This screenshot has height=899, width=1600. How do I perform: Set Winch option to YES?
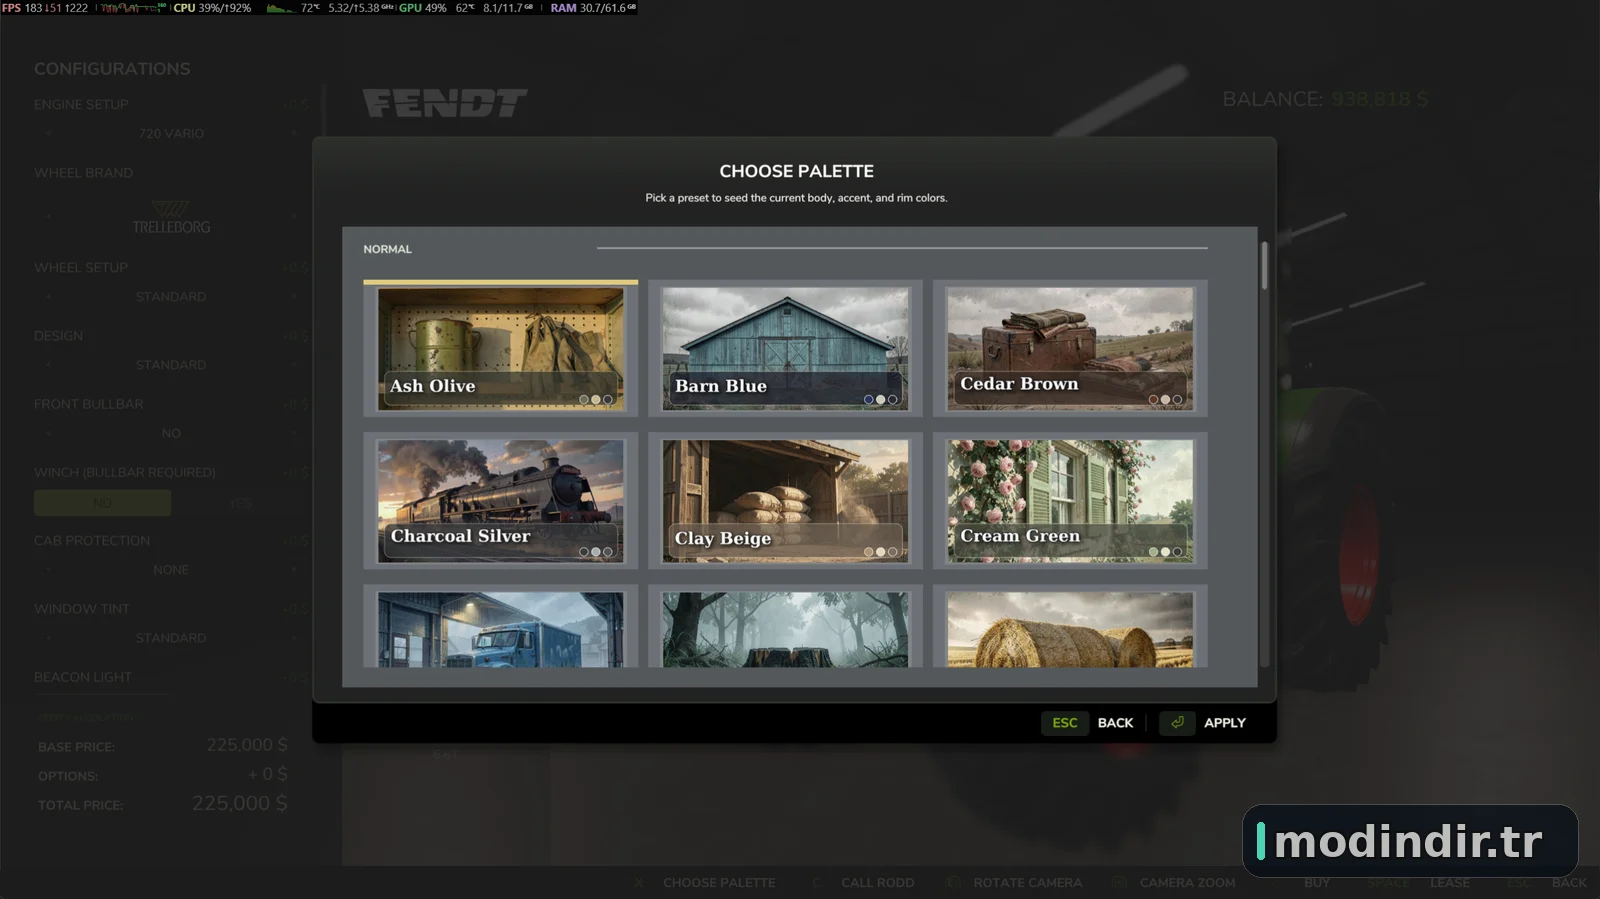[240, 503]
